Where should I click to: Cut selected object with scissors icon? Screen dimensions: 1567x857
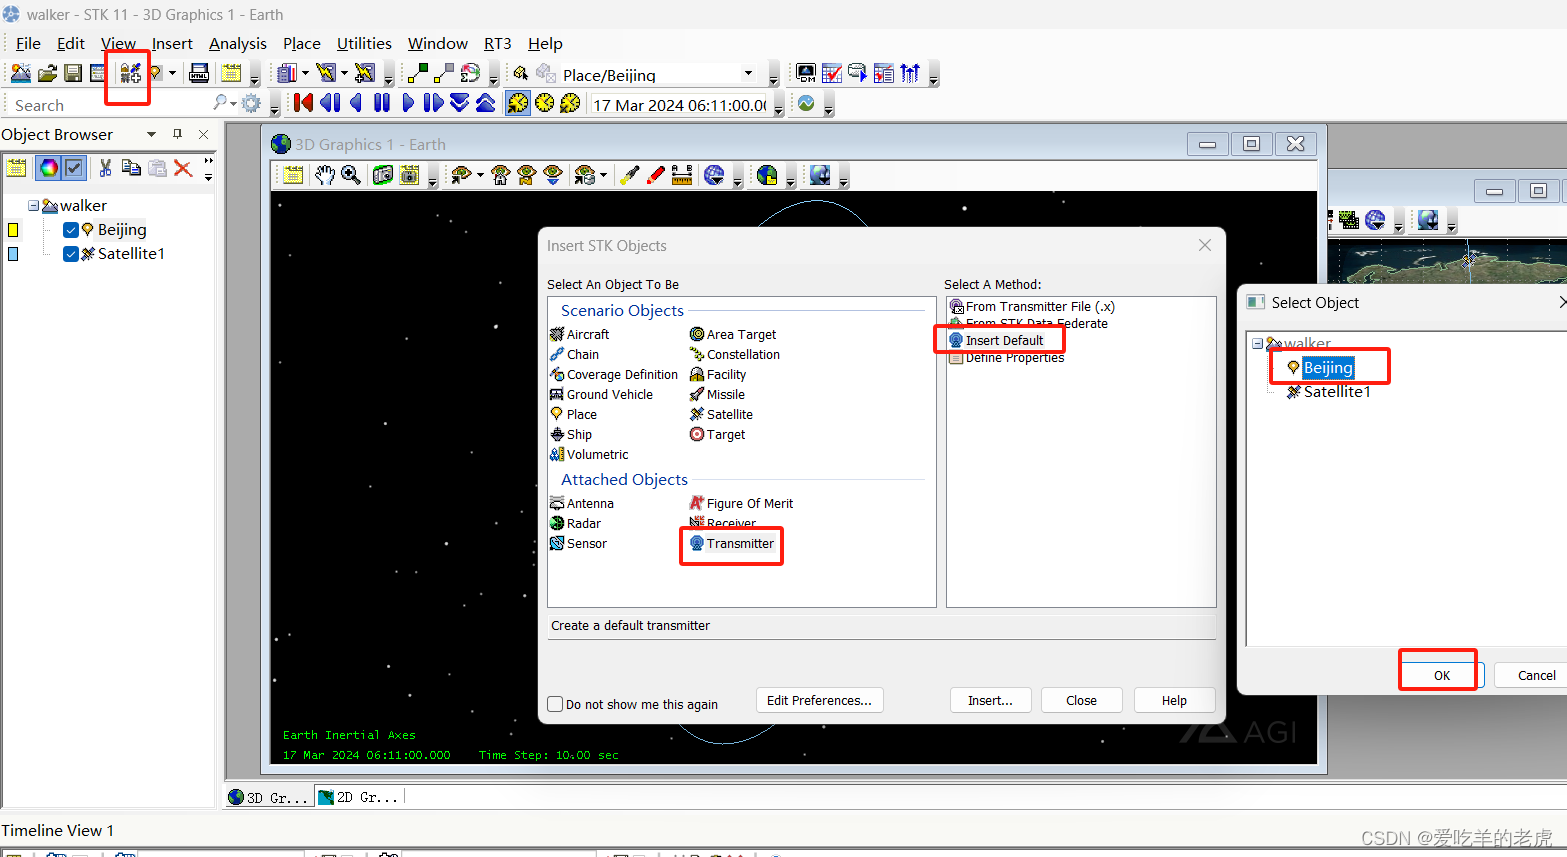tap(105, 168)
